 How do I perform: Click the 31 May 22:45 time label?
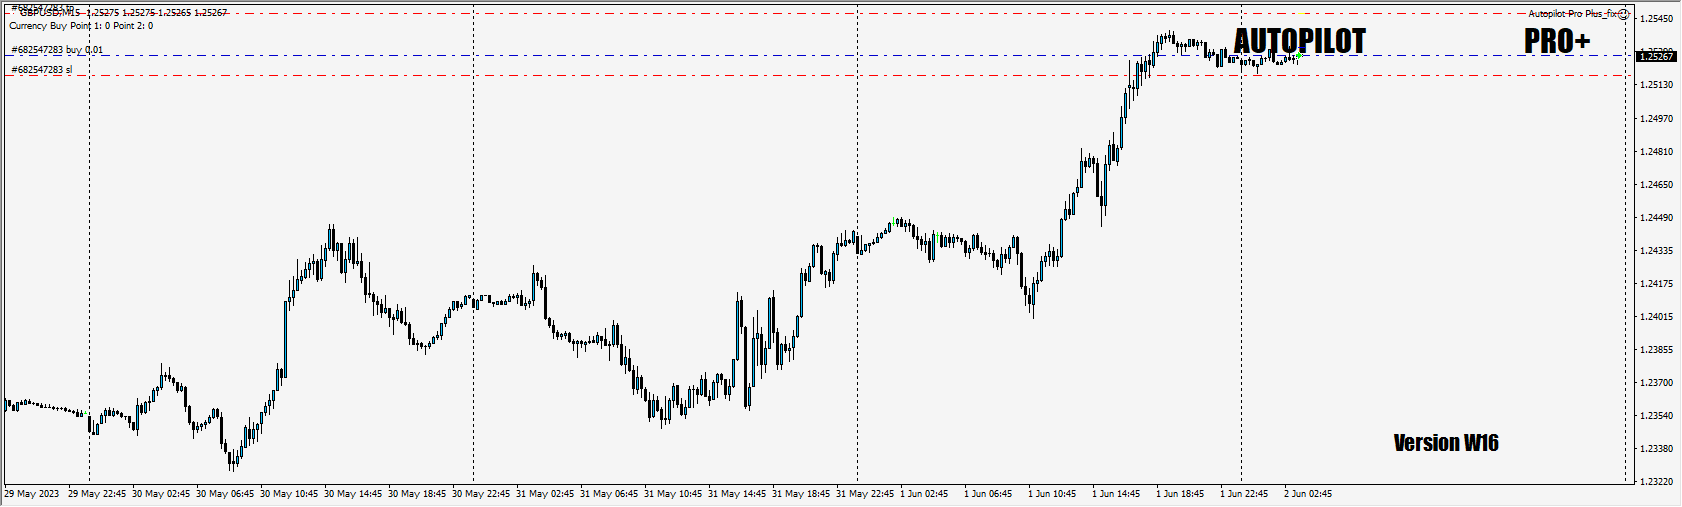coord(865,494)
